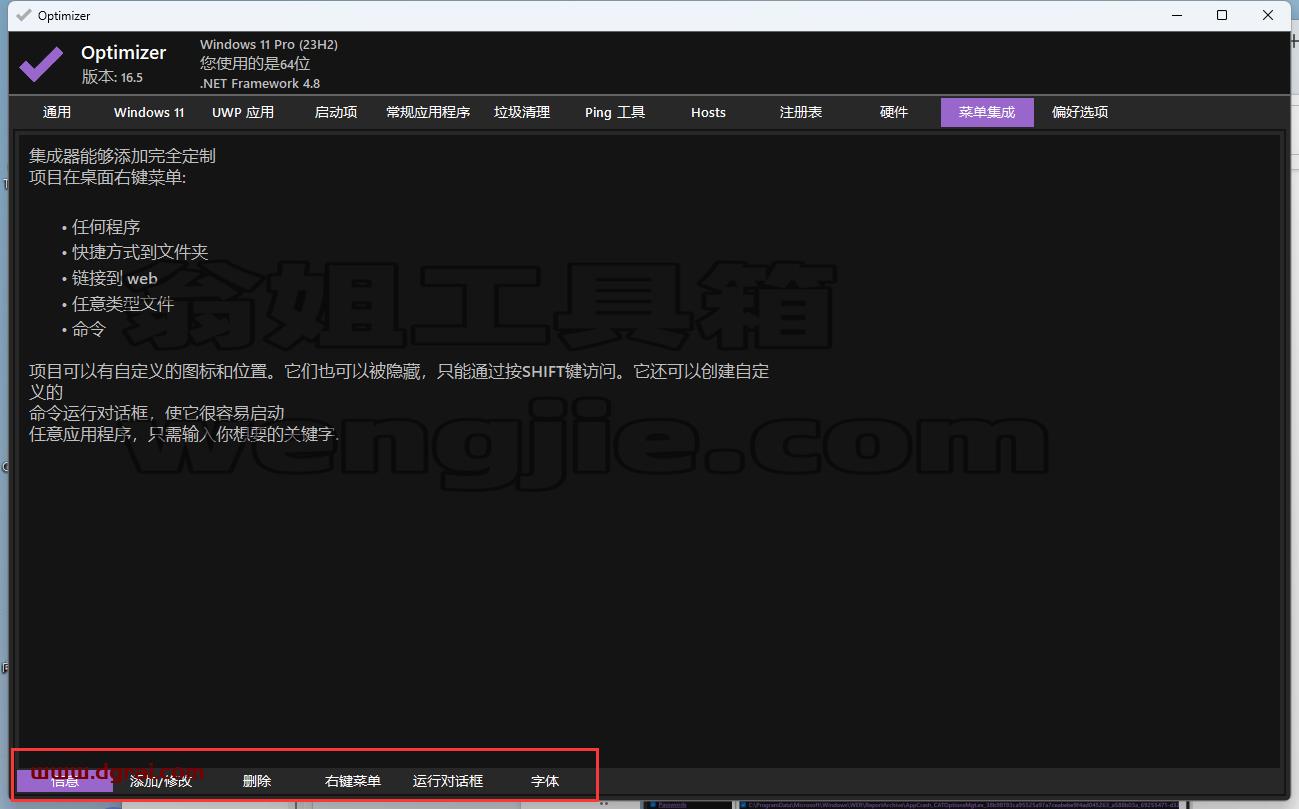Select the 常规应用程序 tab

pyautogui.click(x=428, y=112)
